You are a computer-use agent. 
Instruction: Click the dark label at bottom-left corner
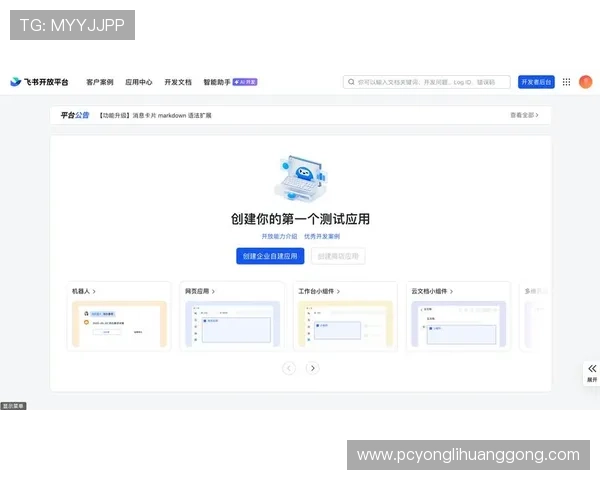point(13,406)
